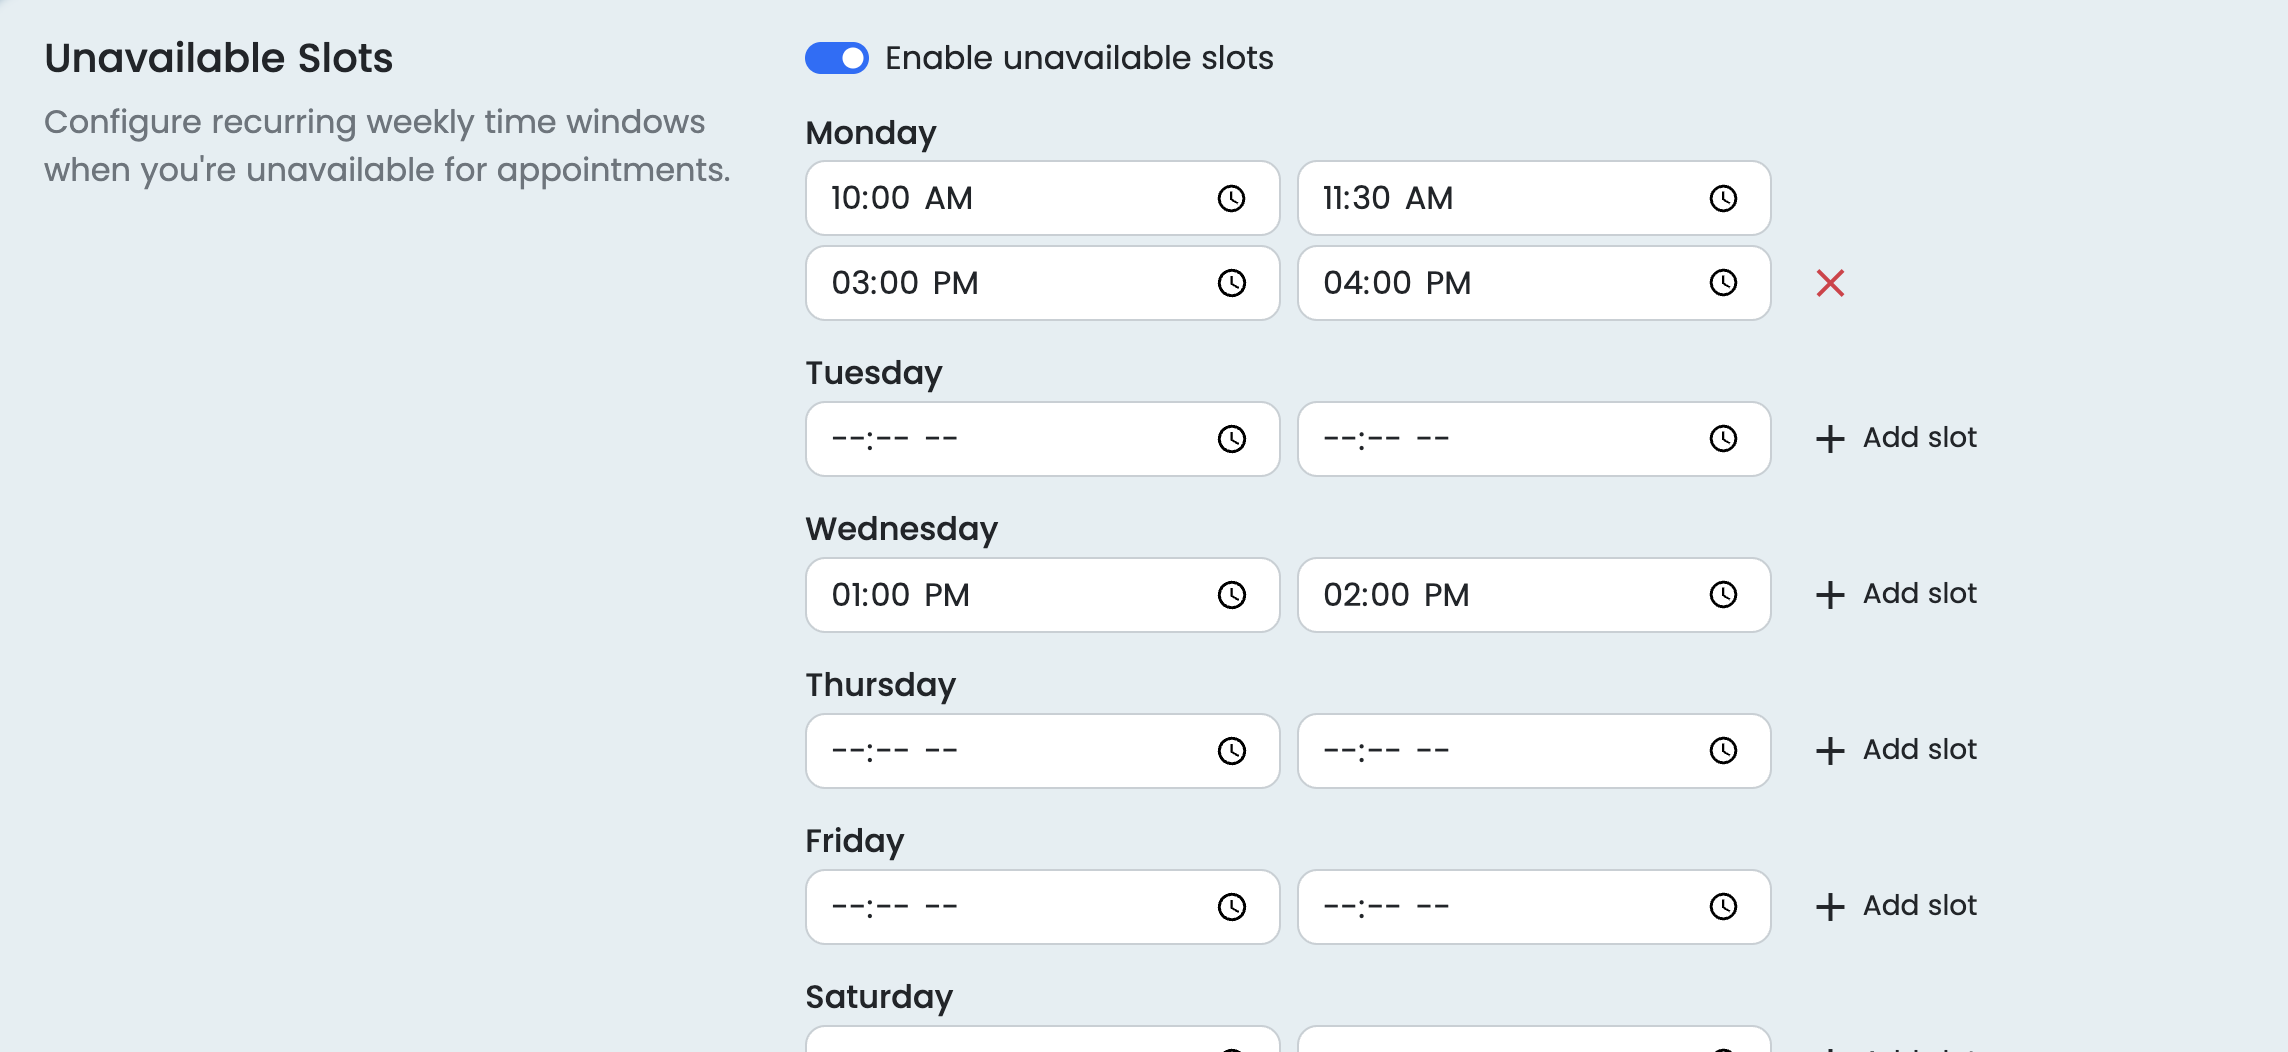Image resolution: width=2288 pixels, height=1052 pixels.
Task: Toggle the Enable unavailable slots switch
Action: pos(837,58)
